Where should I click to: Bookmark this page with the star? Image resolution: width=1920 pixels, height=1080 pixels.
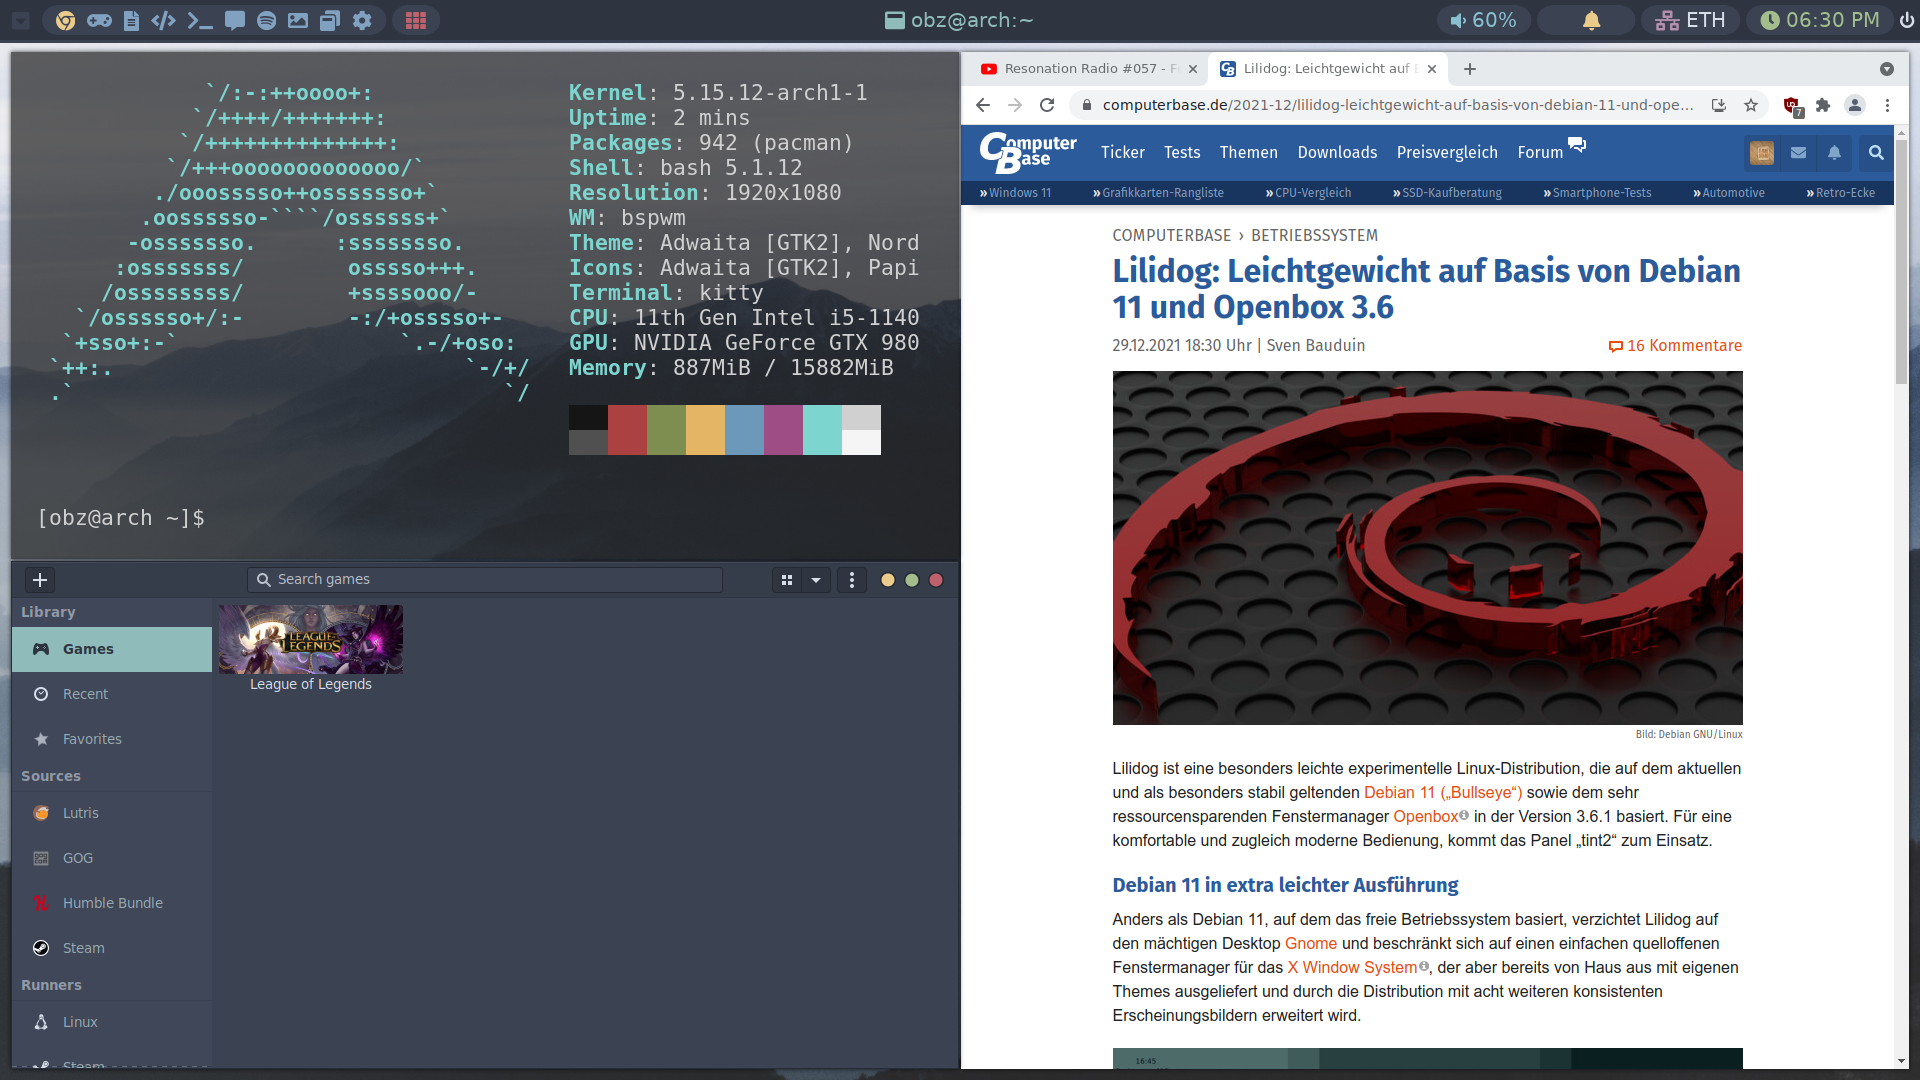point(1751,105)
